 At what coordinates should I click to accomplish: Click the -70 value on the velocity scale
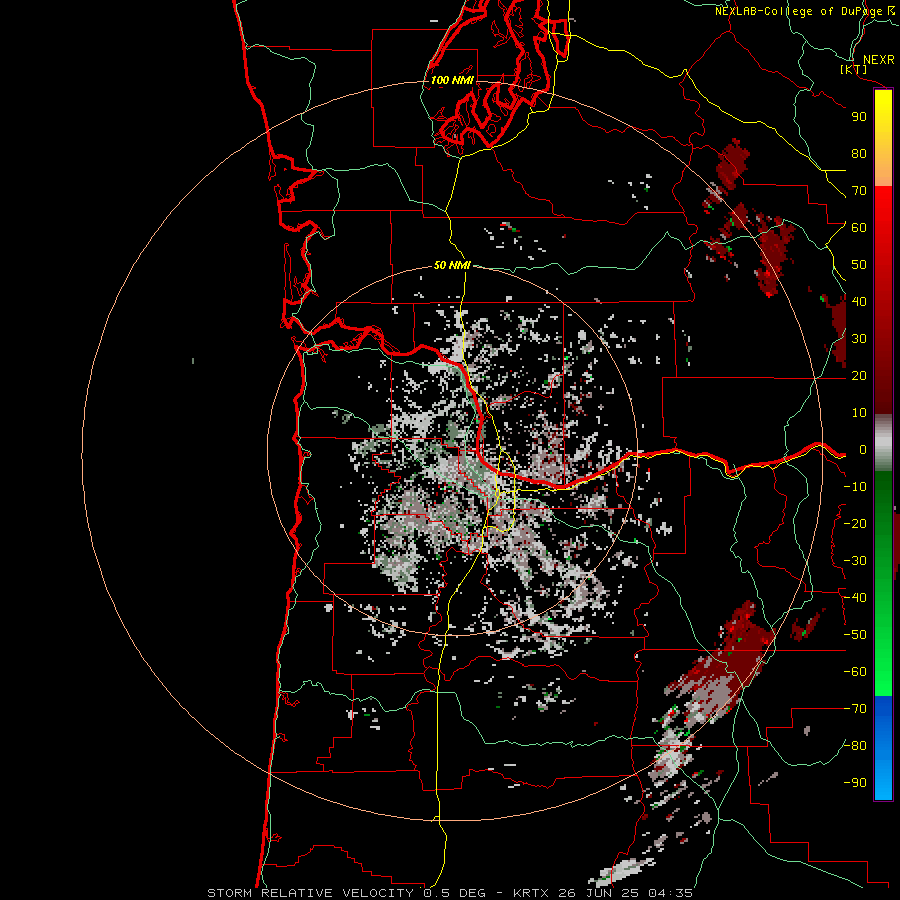point(855,709)
